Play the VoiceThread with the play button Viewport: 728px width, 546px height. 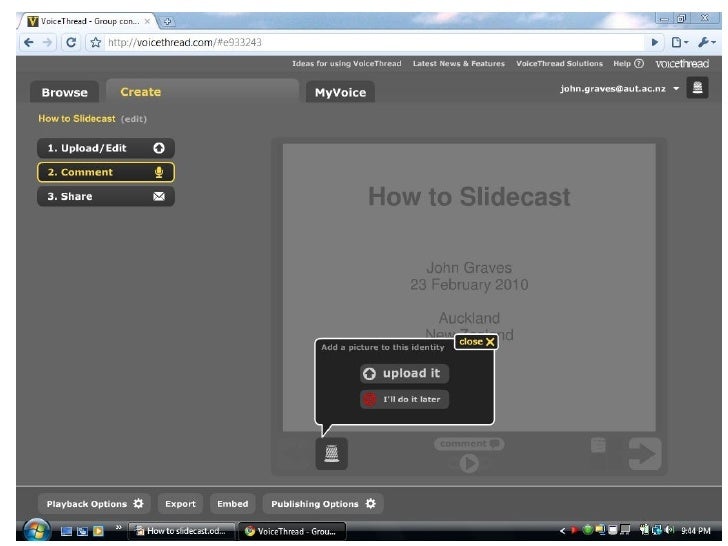coord(469,463)
